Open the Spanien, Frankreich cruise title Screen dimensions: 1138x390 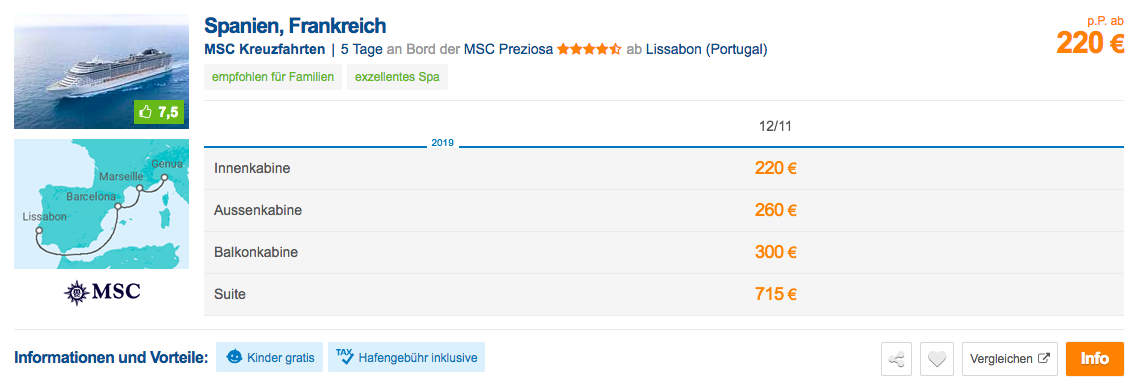(295, 26)
